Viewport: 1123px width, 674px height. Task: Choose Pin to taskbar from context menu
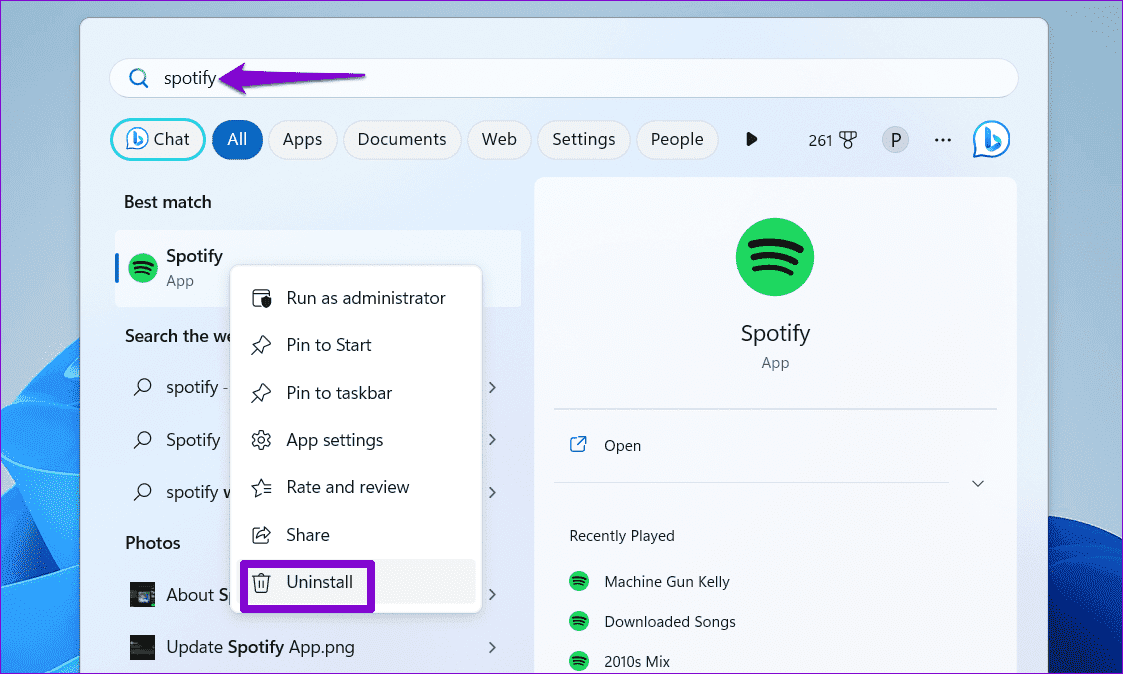click(x=356, y=393)
